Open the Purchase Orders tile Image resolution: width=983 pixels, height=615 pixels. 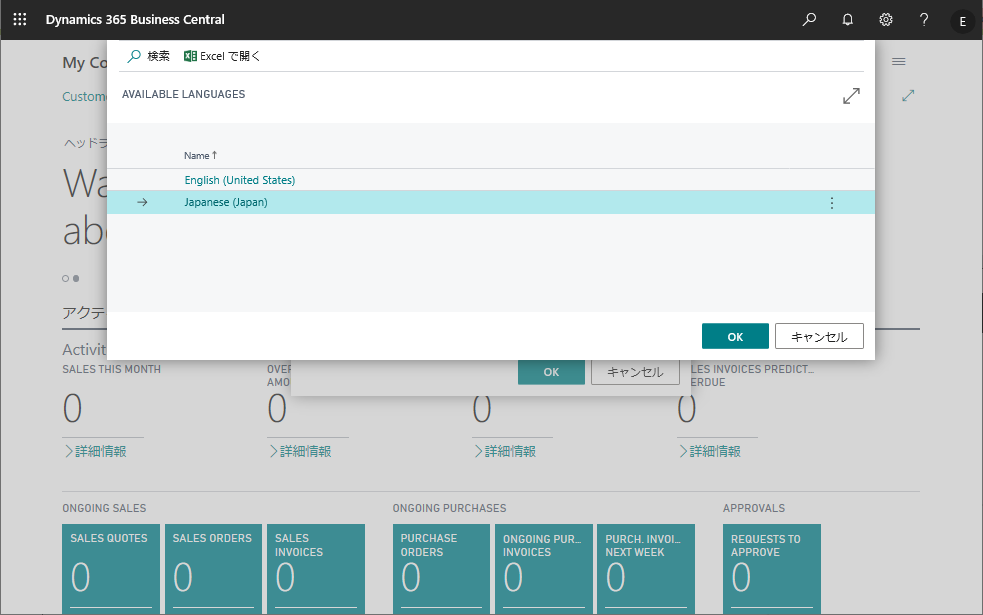click(x=441, y=569)
